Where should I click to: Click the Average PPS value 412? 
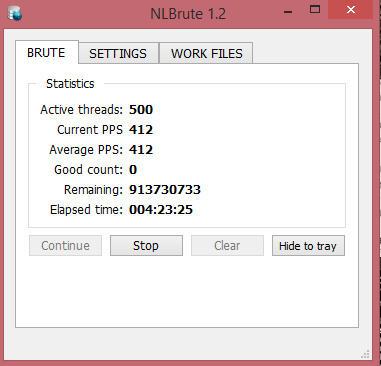point(141,150)
